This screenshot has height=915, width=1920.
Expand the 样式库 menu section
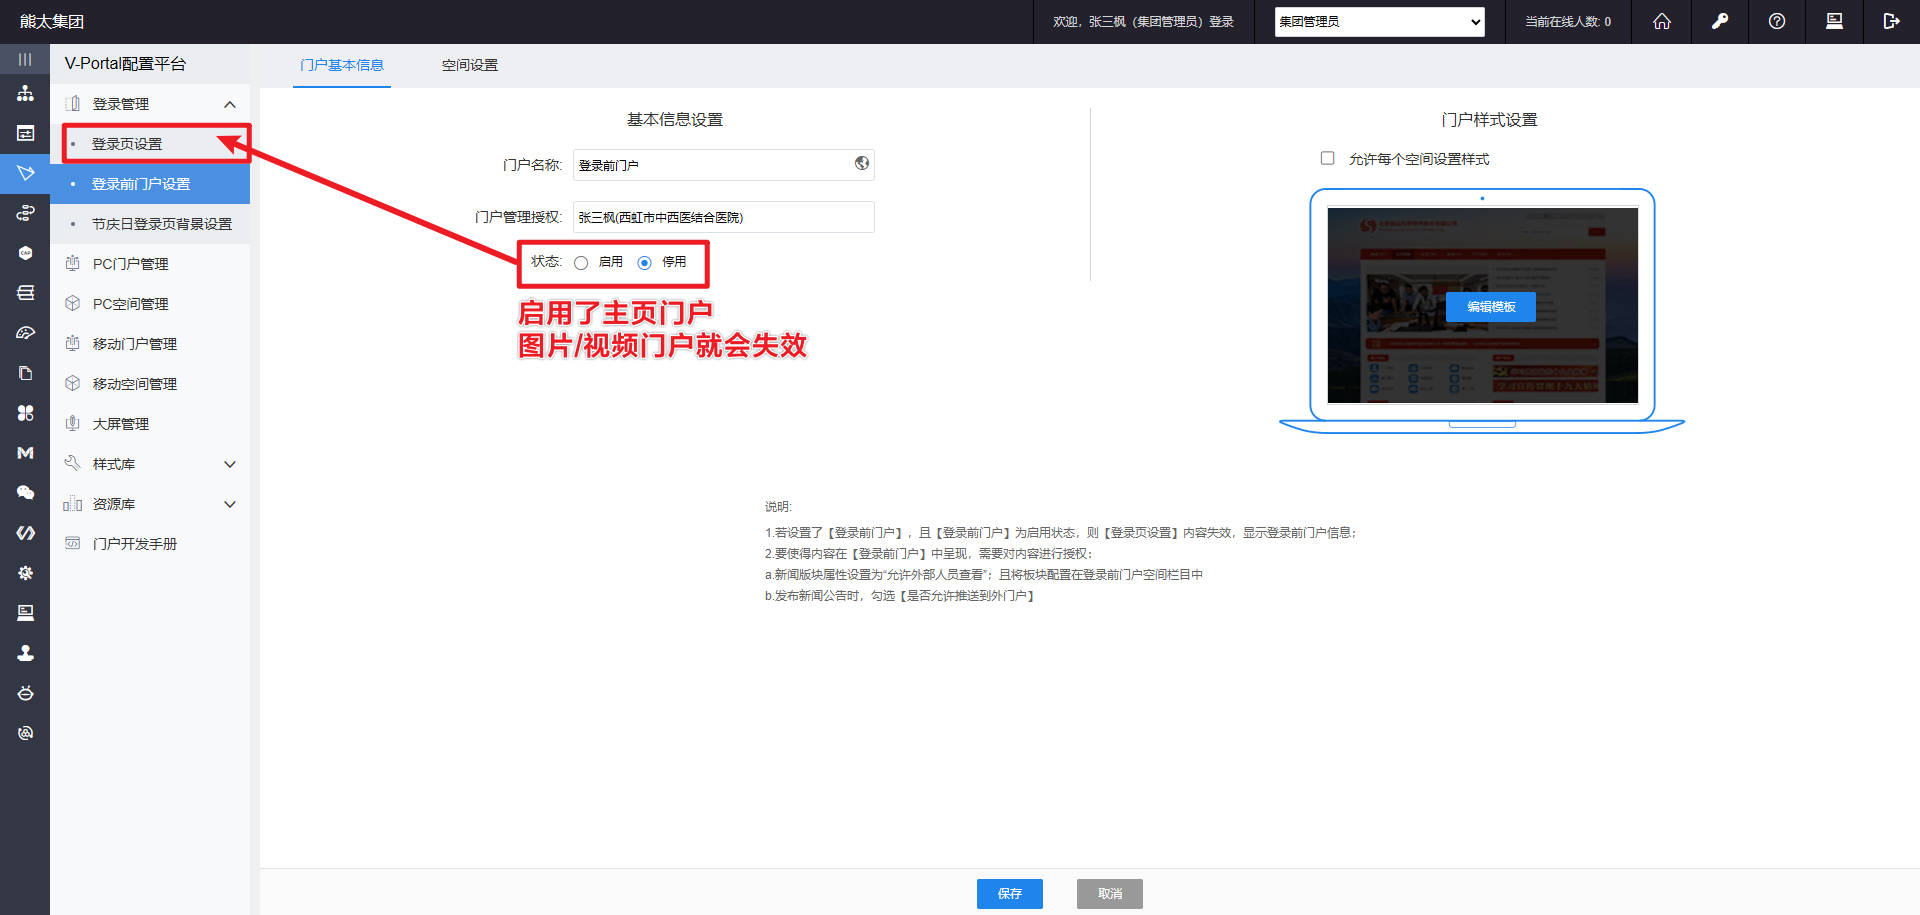(x=150, y=463)
